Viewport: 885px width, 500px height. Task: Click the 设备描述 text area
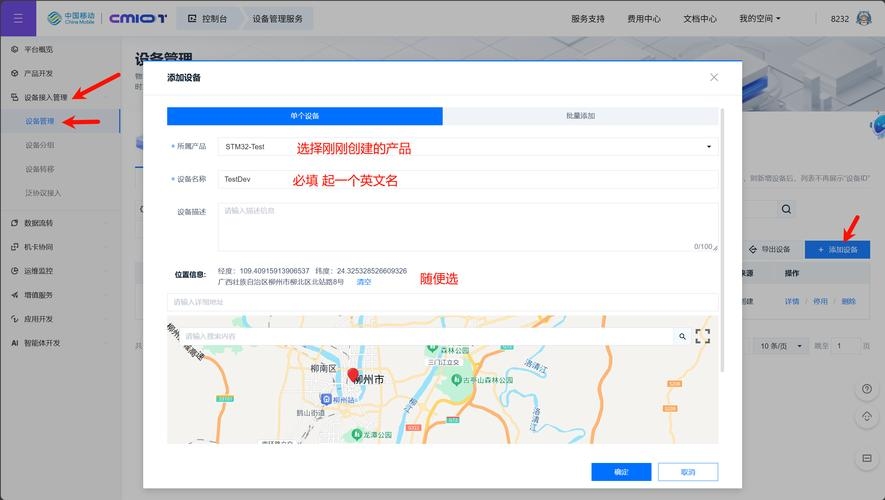pos(468,227)
